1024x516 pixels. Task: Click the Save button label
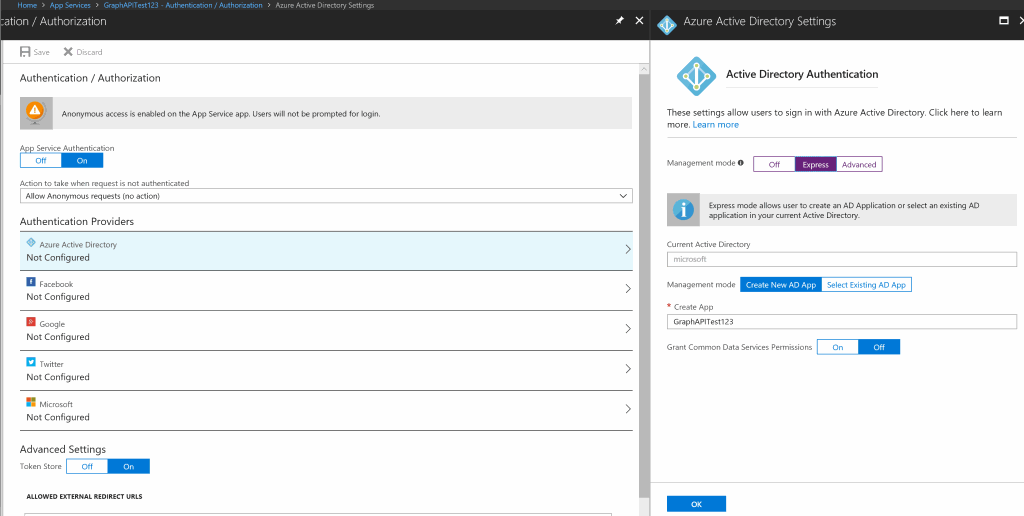pyautogui.click(x=41, y=52)
